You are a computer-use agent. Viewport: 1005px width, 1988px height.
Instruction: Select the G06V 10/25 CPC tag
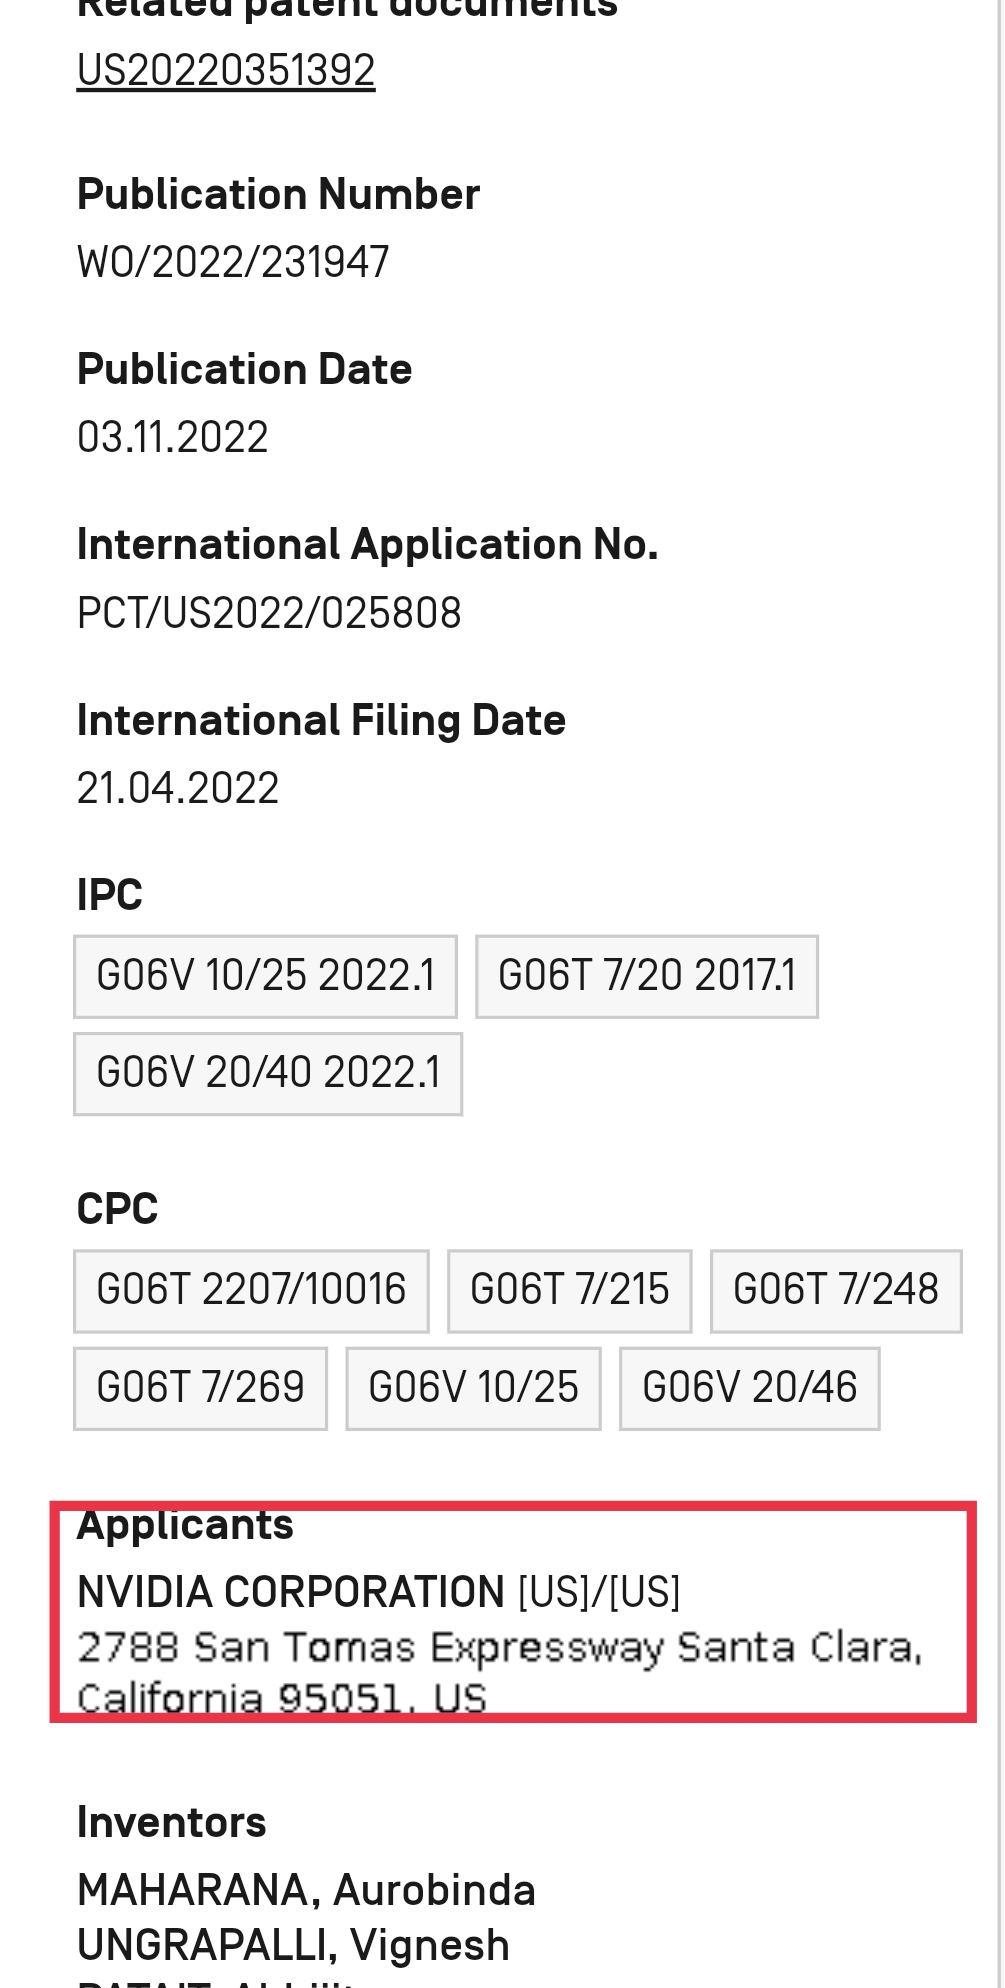[x=473, y=1388]
